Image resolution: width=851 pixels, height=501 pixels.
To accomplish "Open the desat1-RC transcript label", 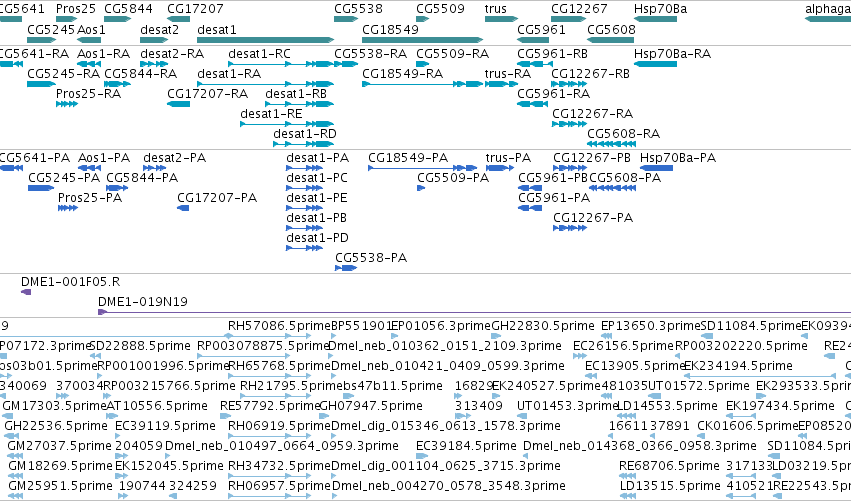I will [259, 54].
